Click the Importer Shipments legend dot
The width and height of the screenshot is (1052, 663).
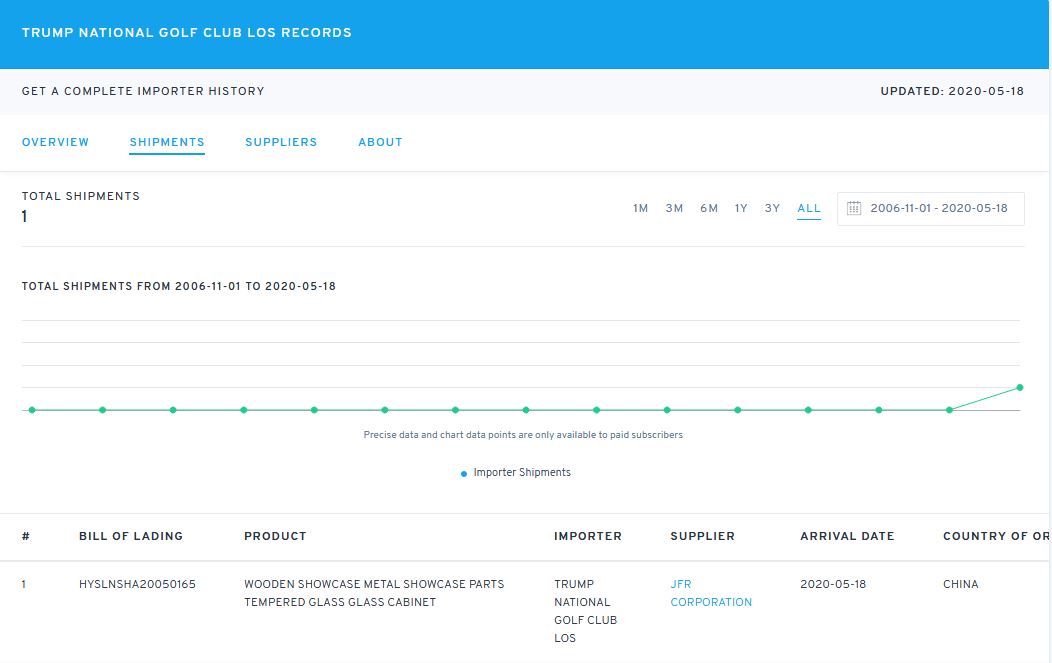464,473
